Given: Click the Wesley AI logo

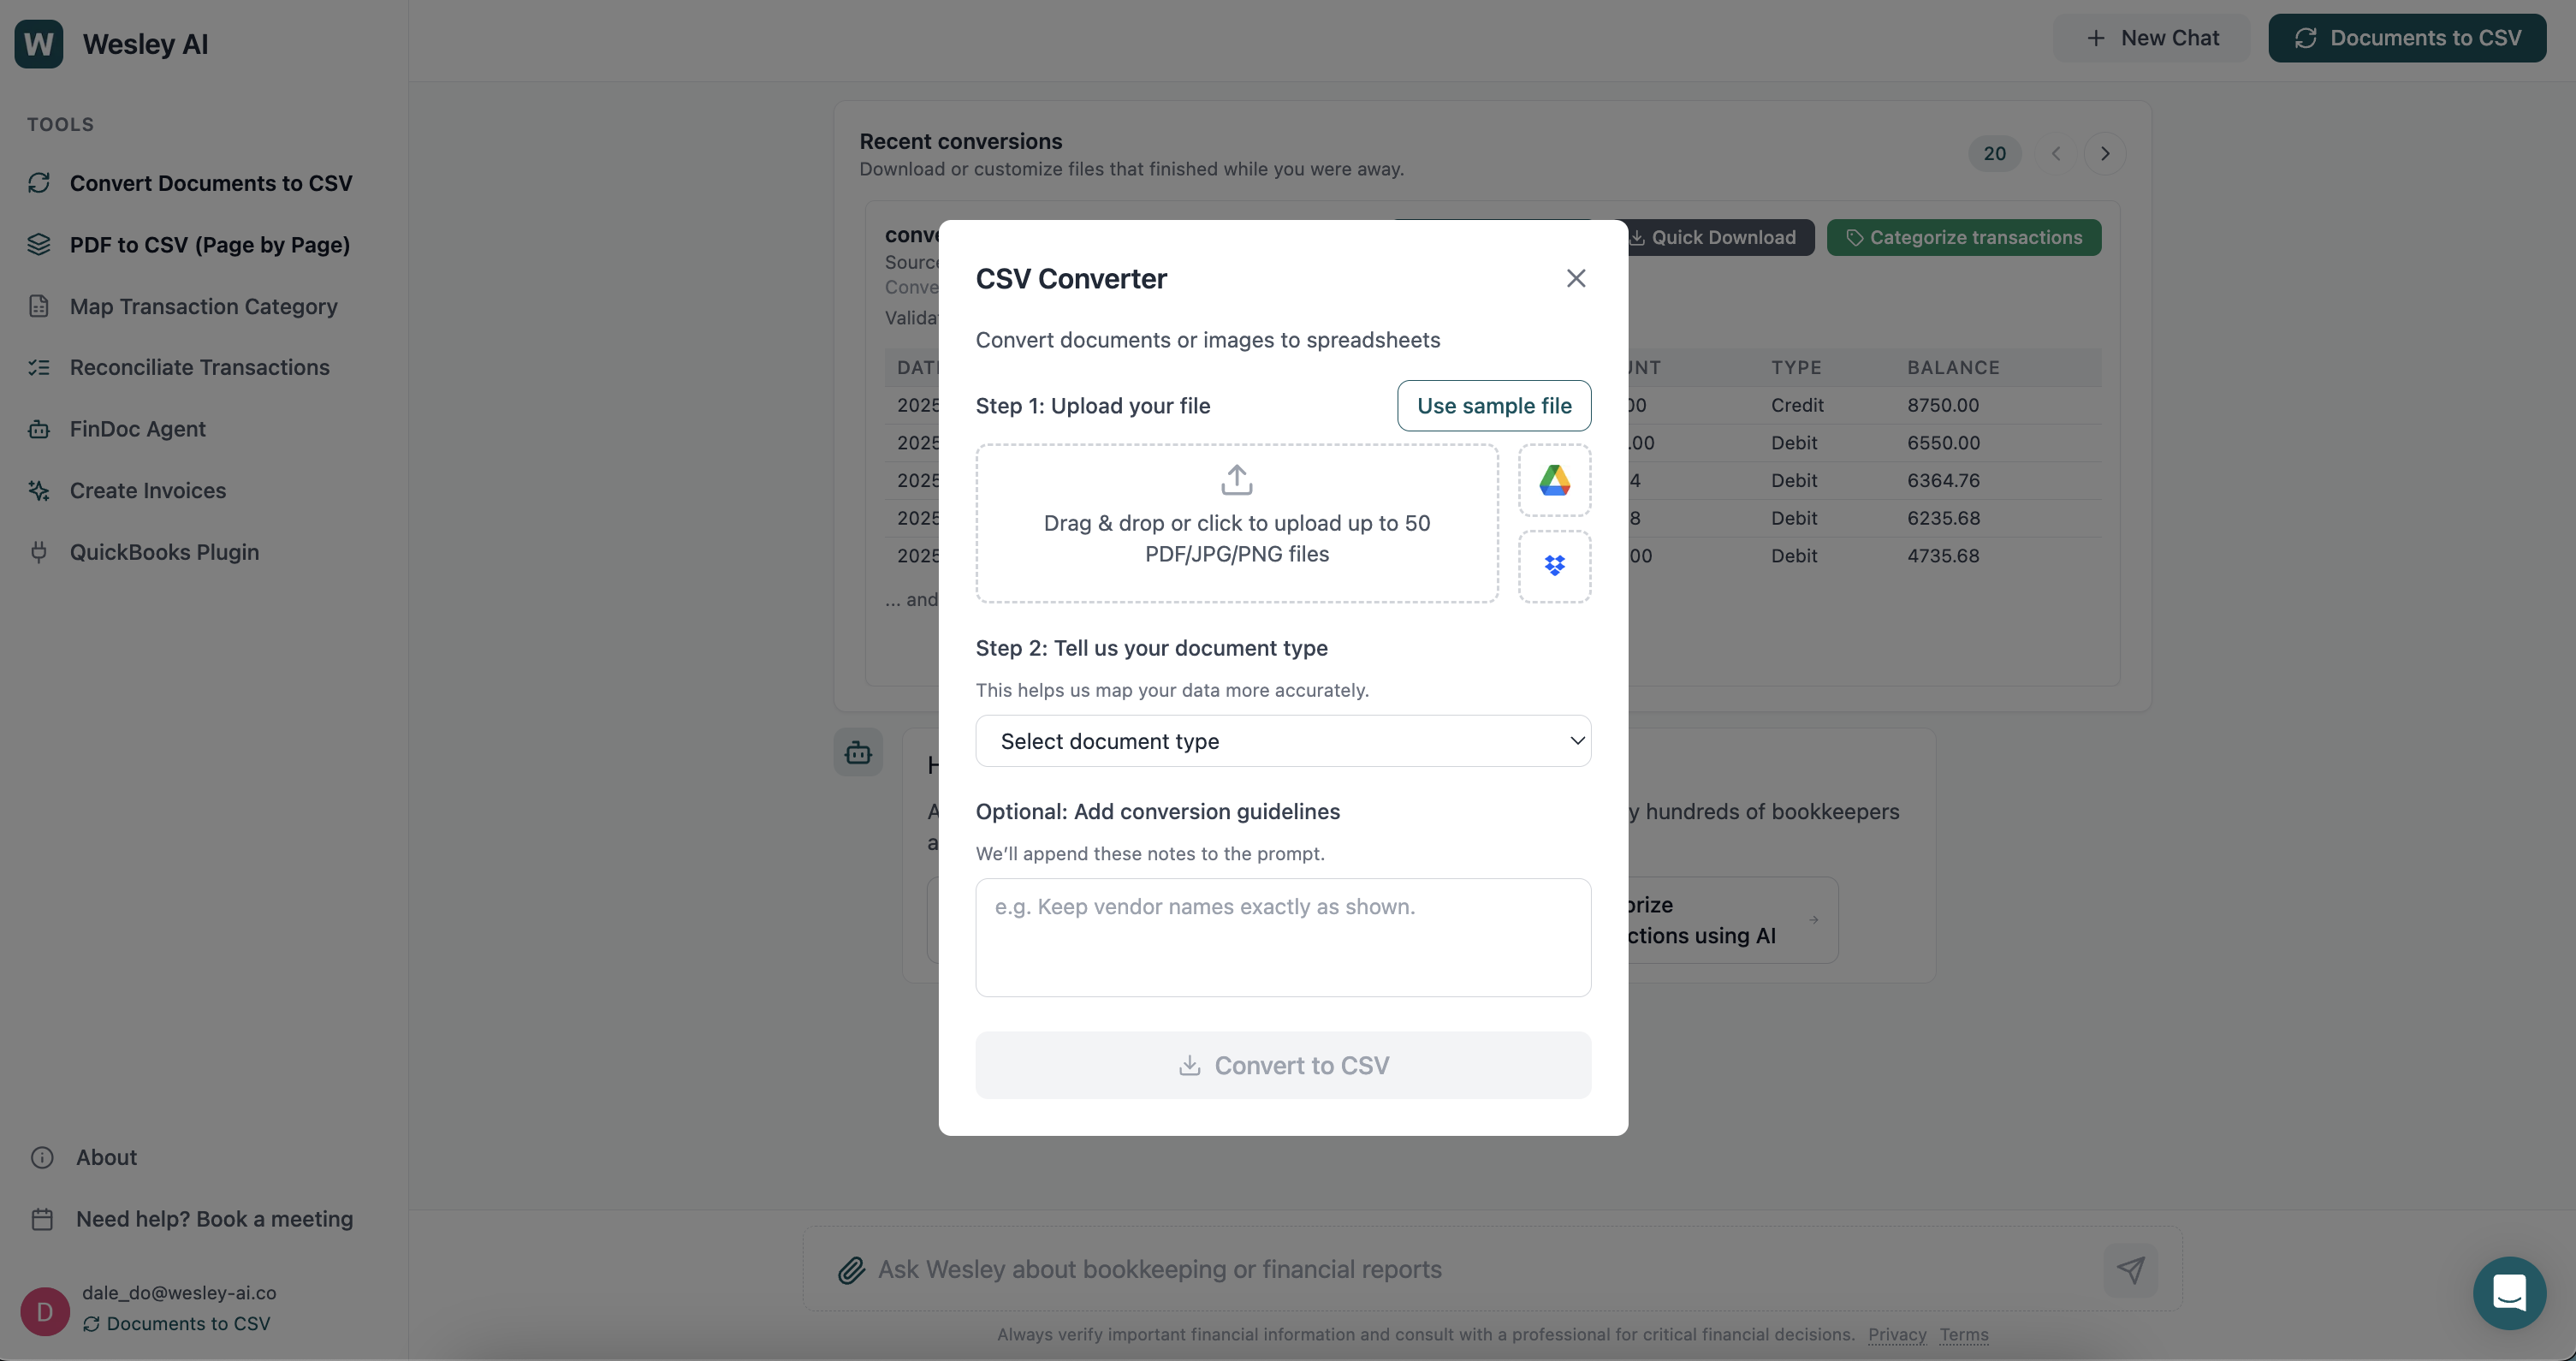Looking at the screenshot, I should pos(39,44).
